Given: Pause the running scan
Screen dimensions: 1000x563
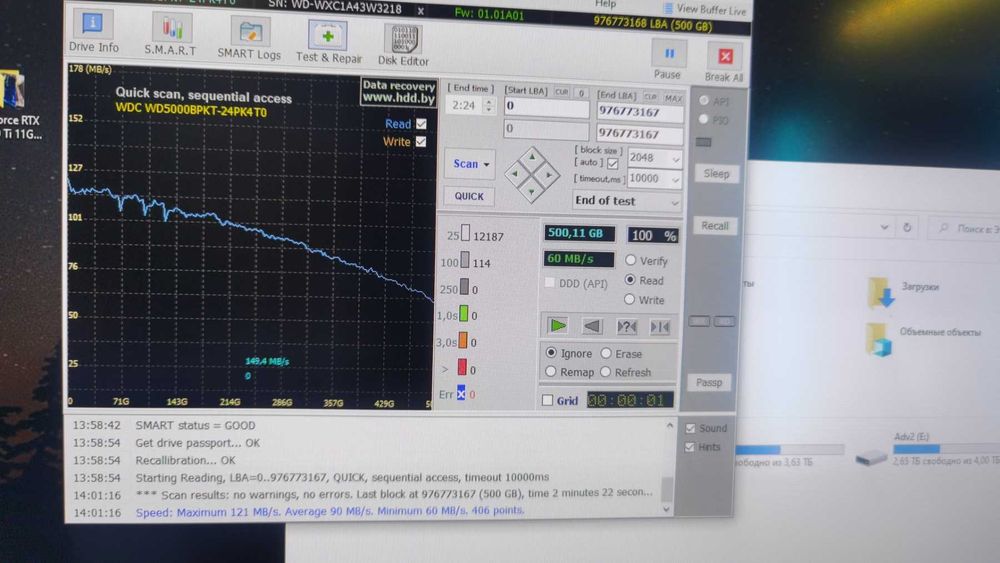Looking at the screenshot, I should tap(668, 60).
